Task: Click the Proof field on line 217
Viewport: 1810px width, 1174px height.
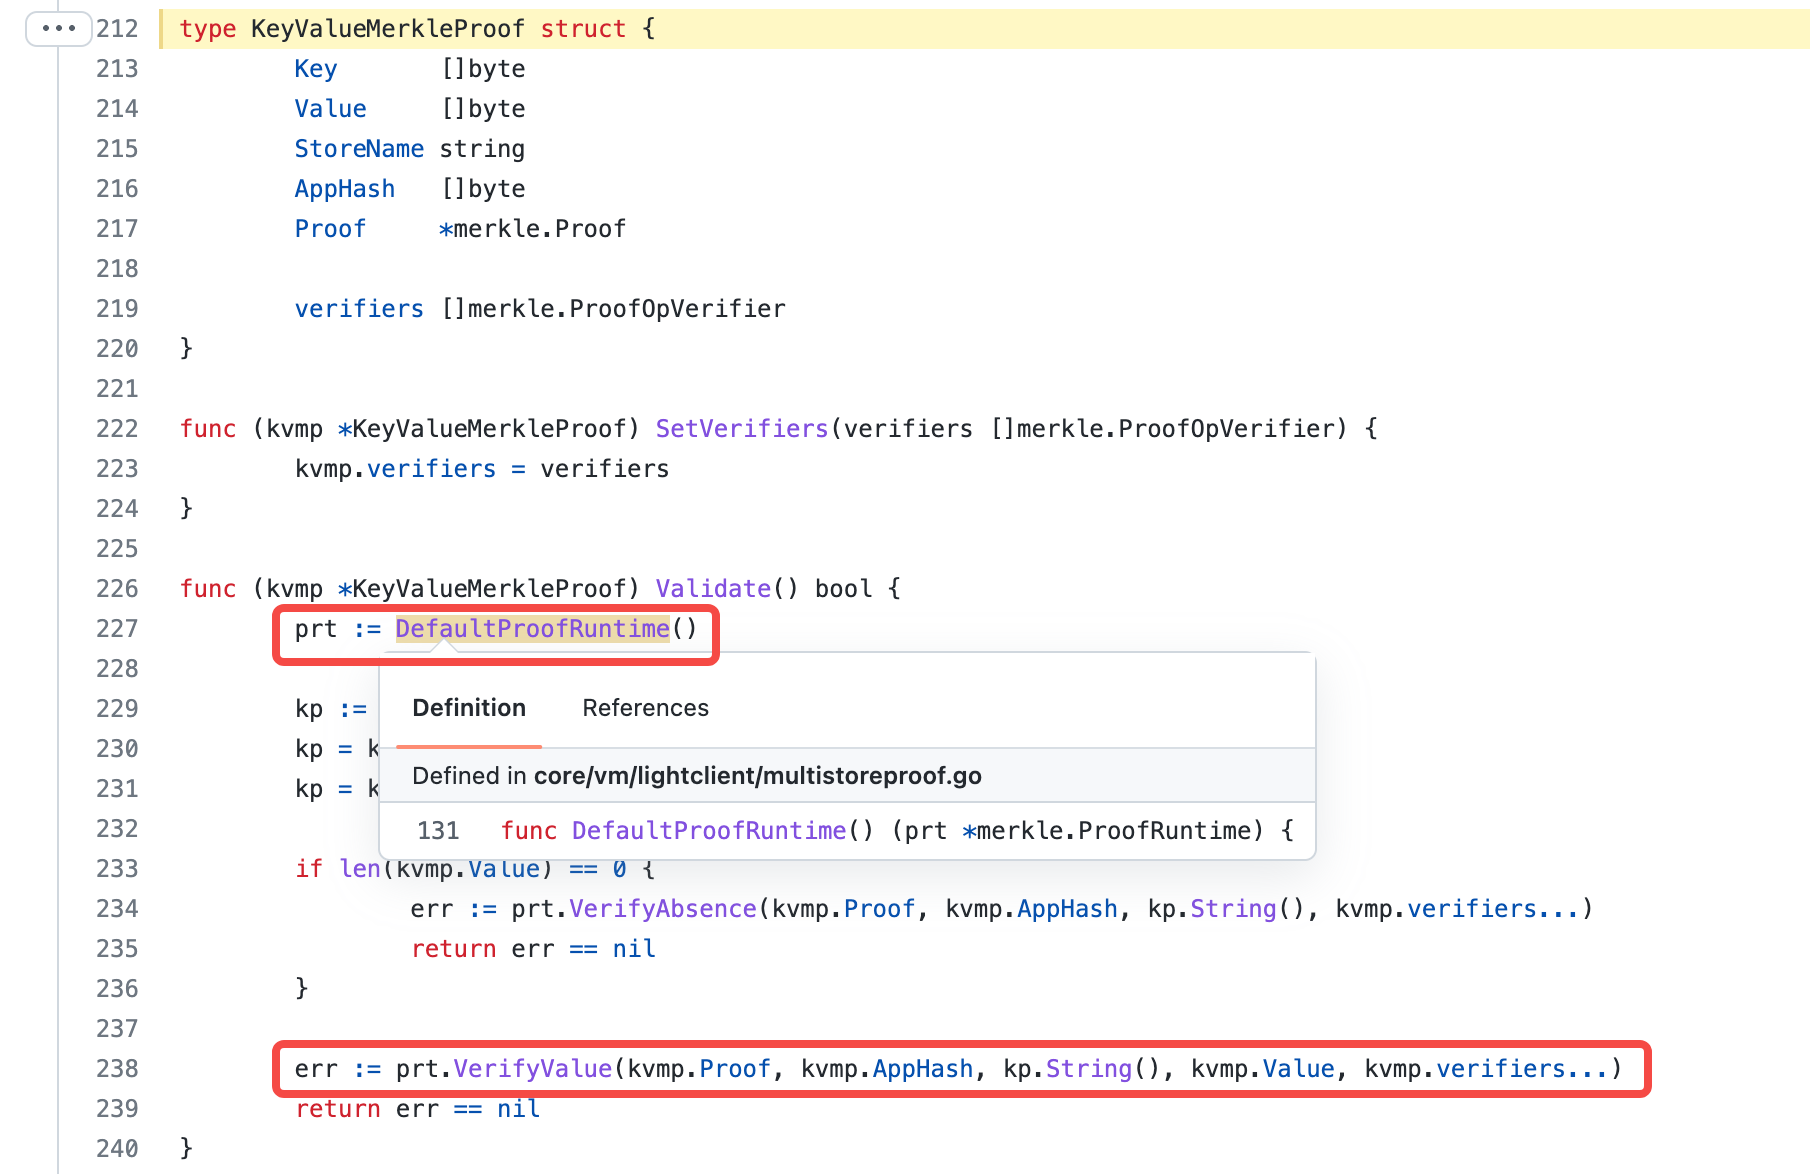Action: (x=330, y=229)
